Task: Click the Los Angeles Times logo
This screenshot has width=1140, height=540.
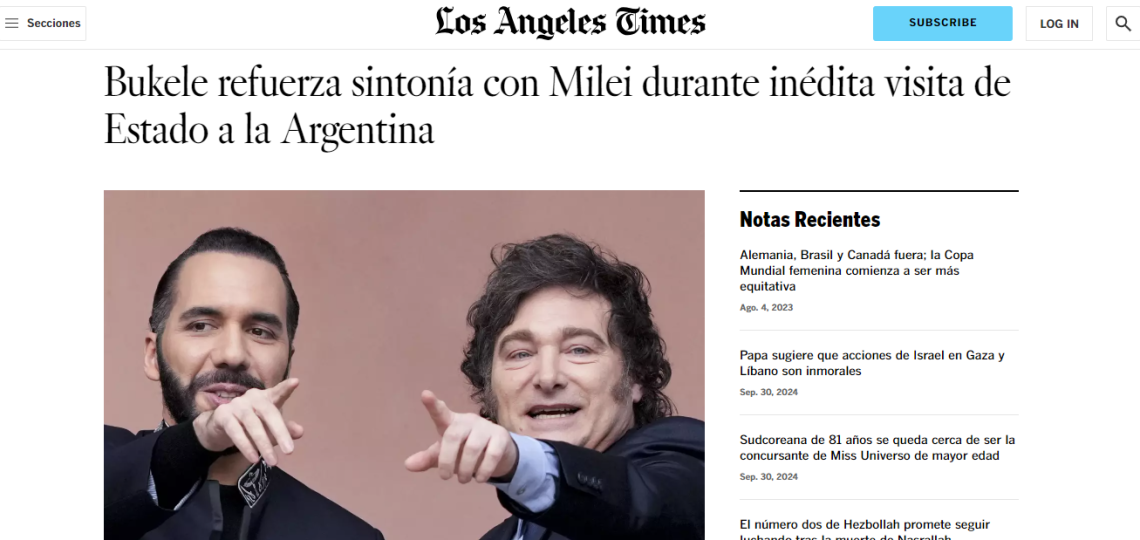Action: pos(570,23)
